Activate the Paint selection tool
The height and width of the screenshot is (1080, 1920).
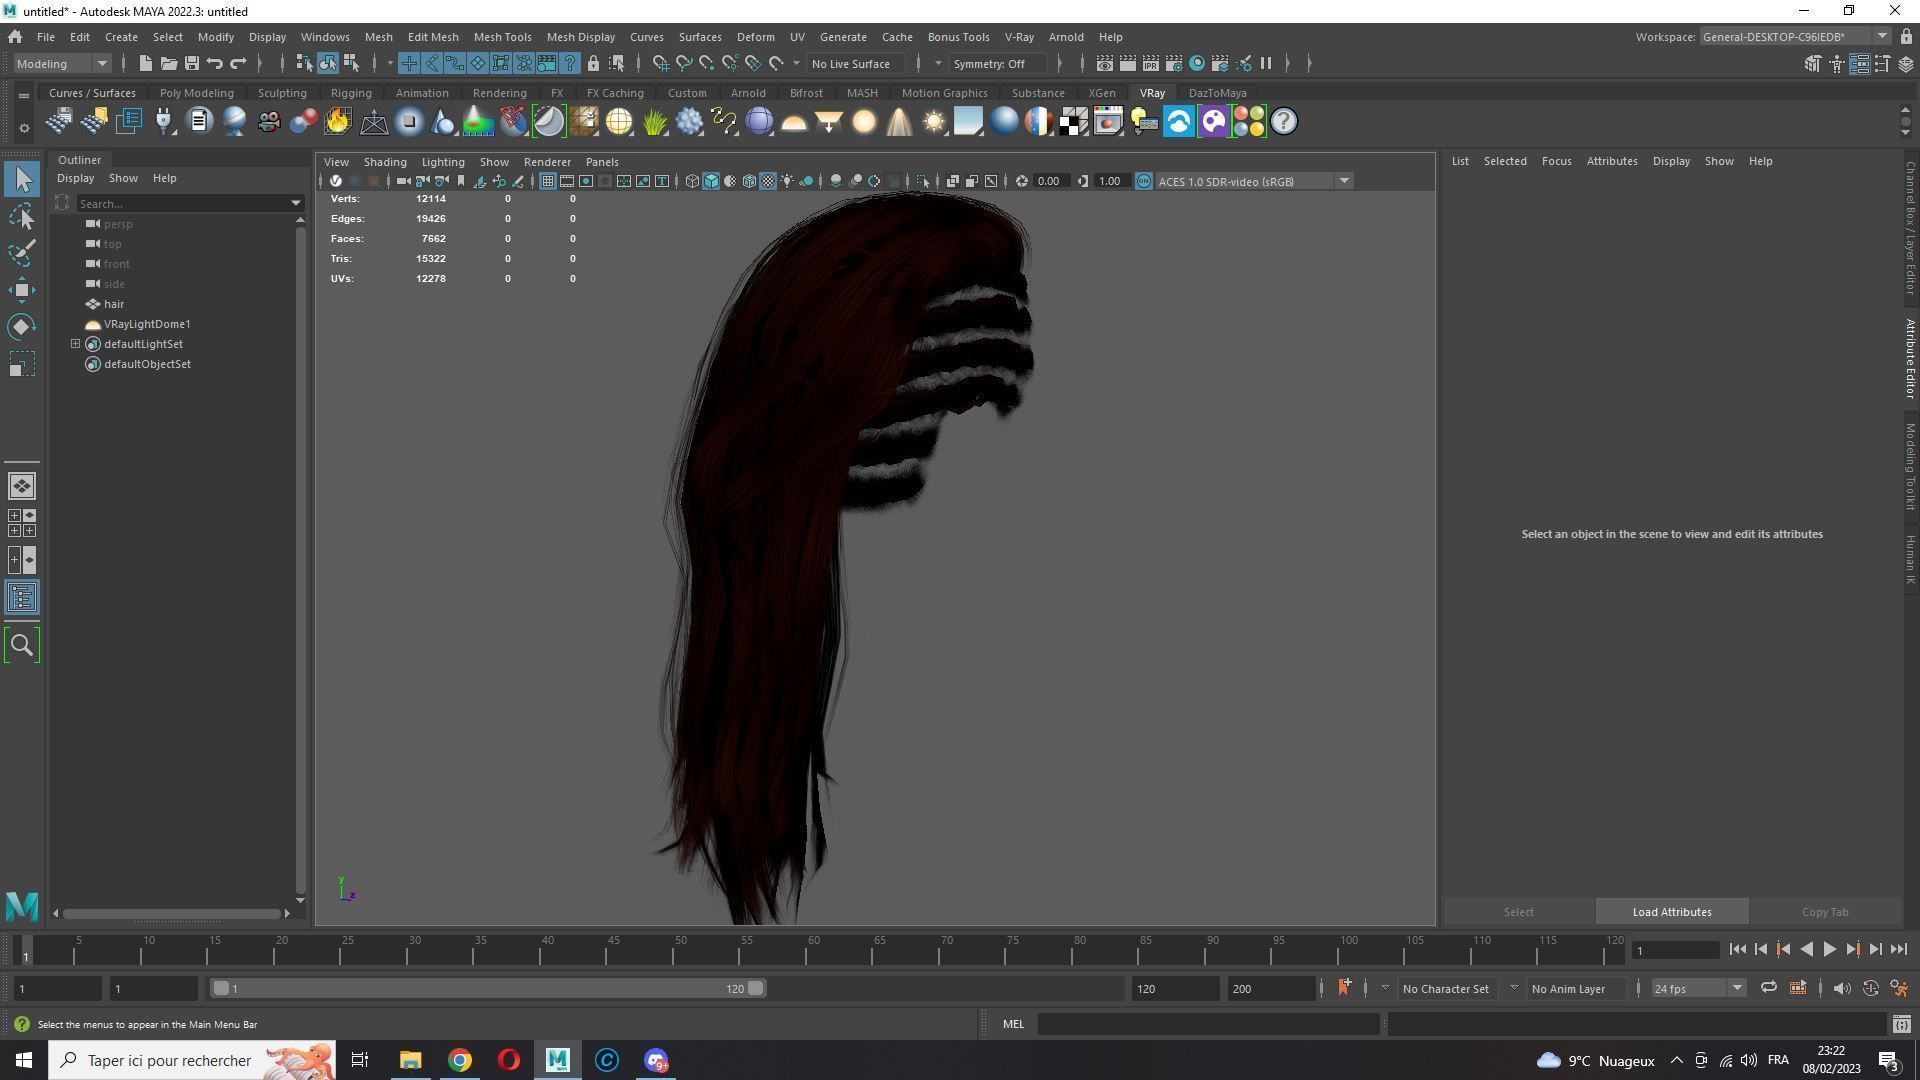(22, 253)
